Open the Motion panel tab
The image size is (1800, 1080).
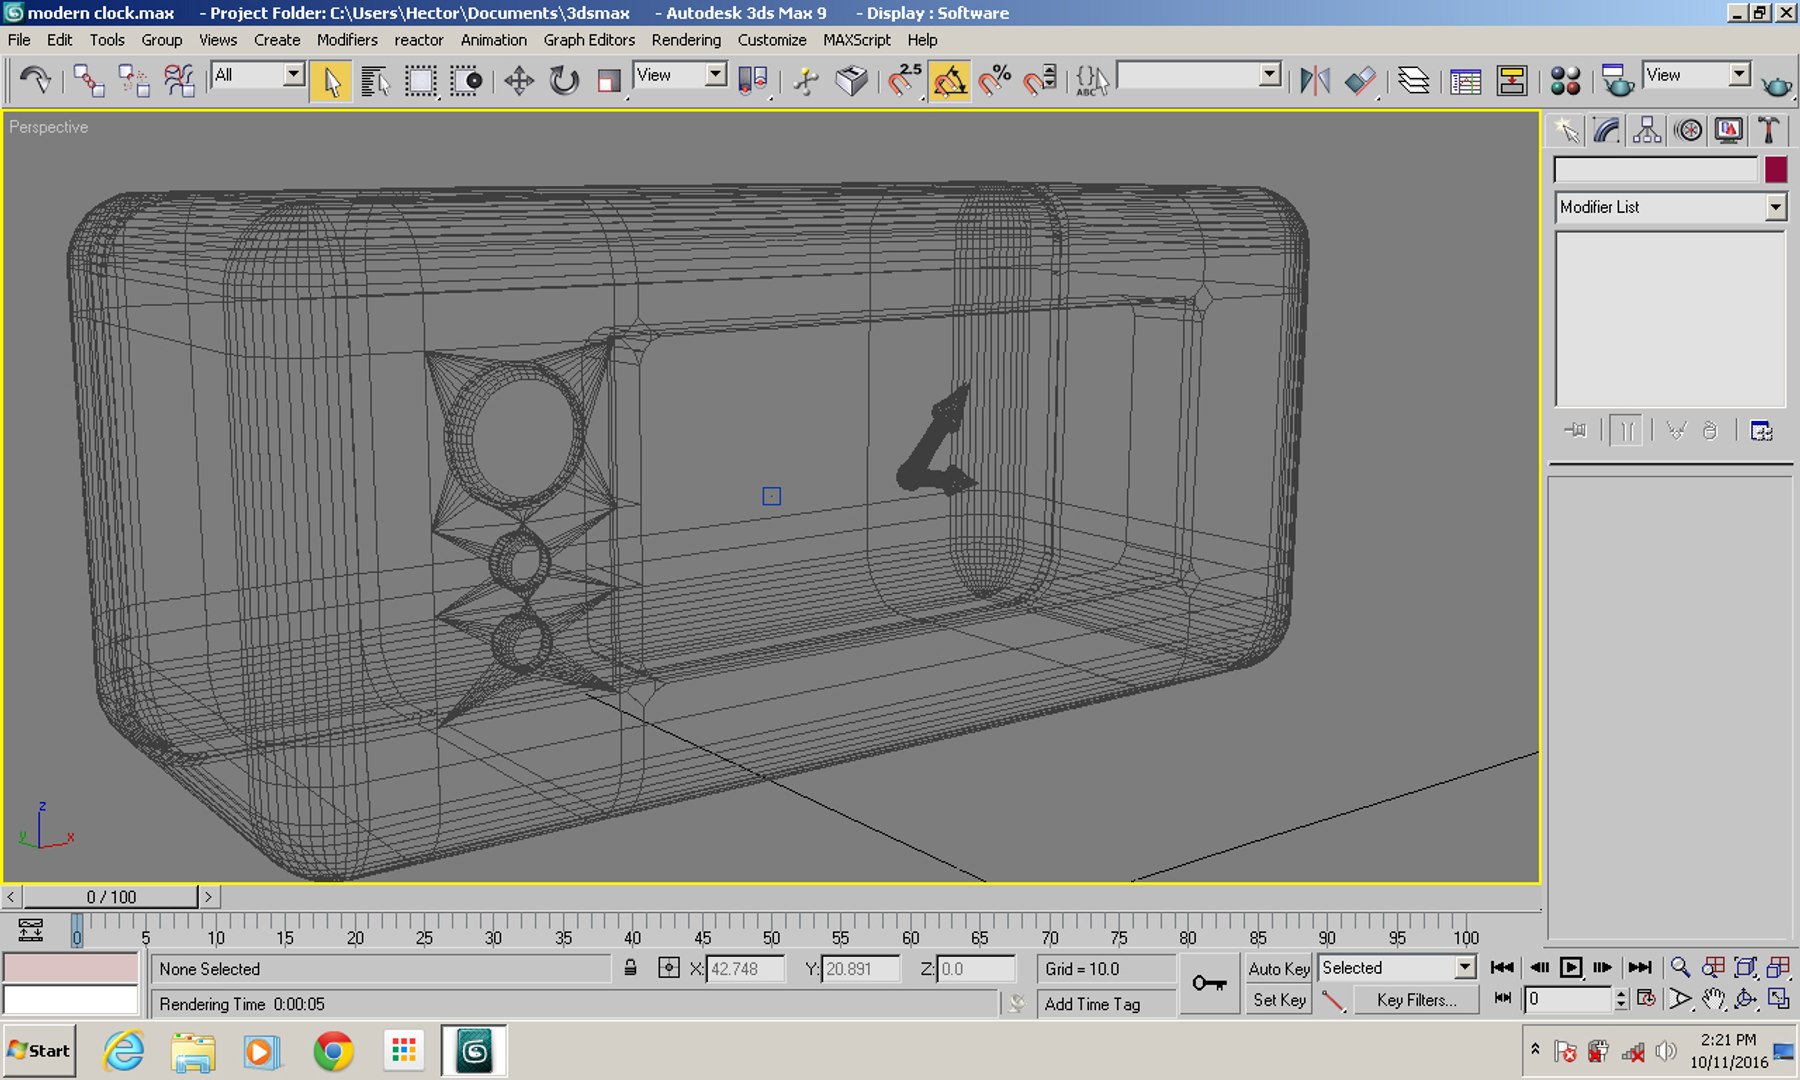click(x=1688, y=130)
